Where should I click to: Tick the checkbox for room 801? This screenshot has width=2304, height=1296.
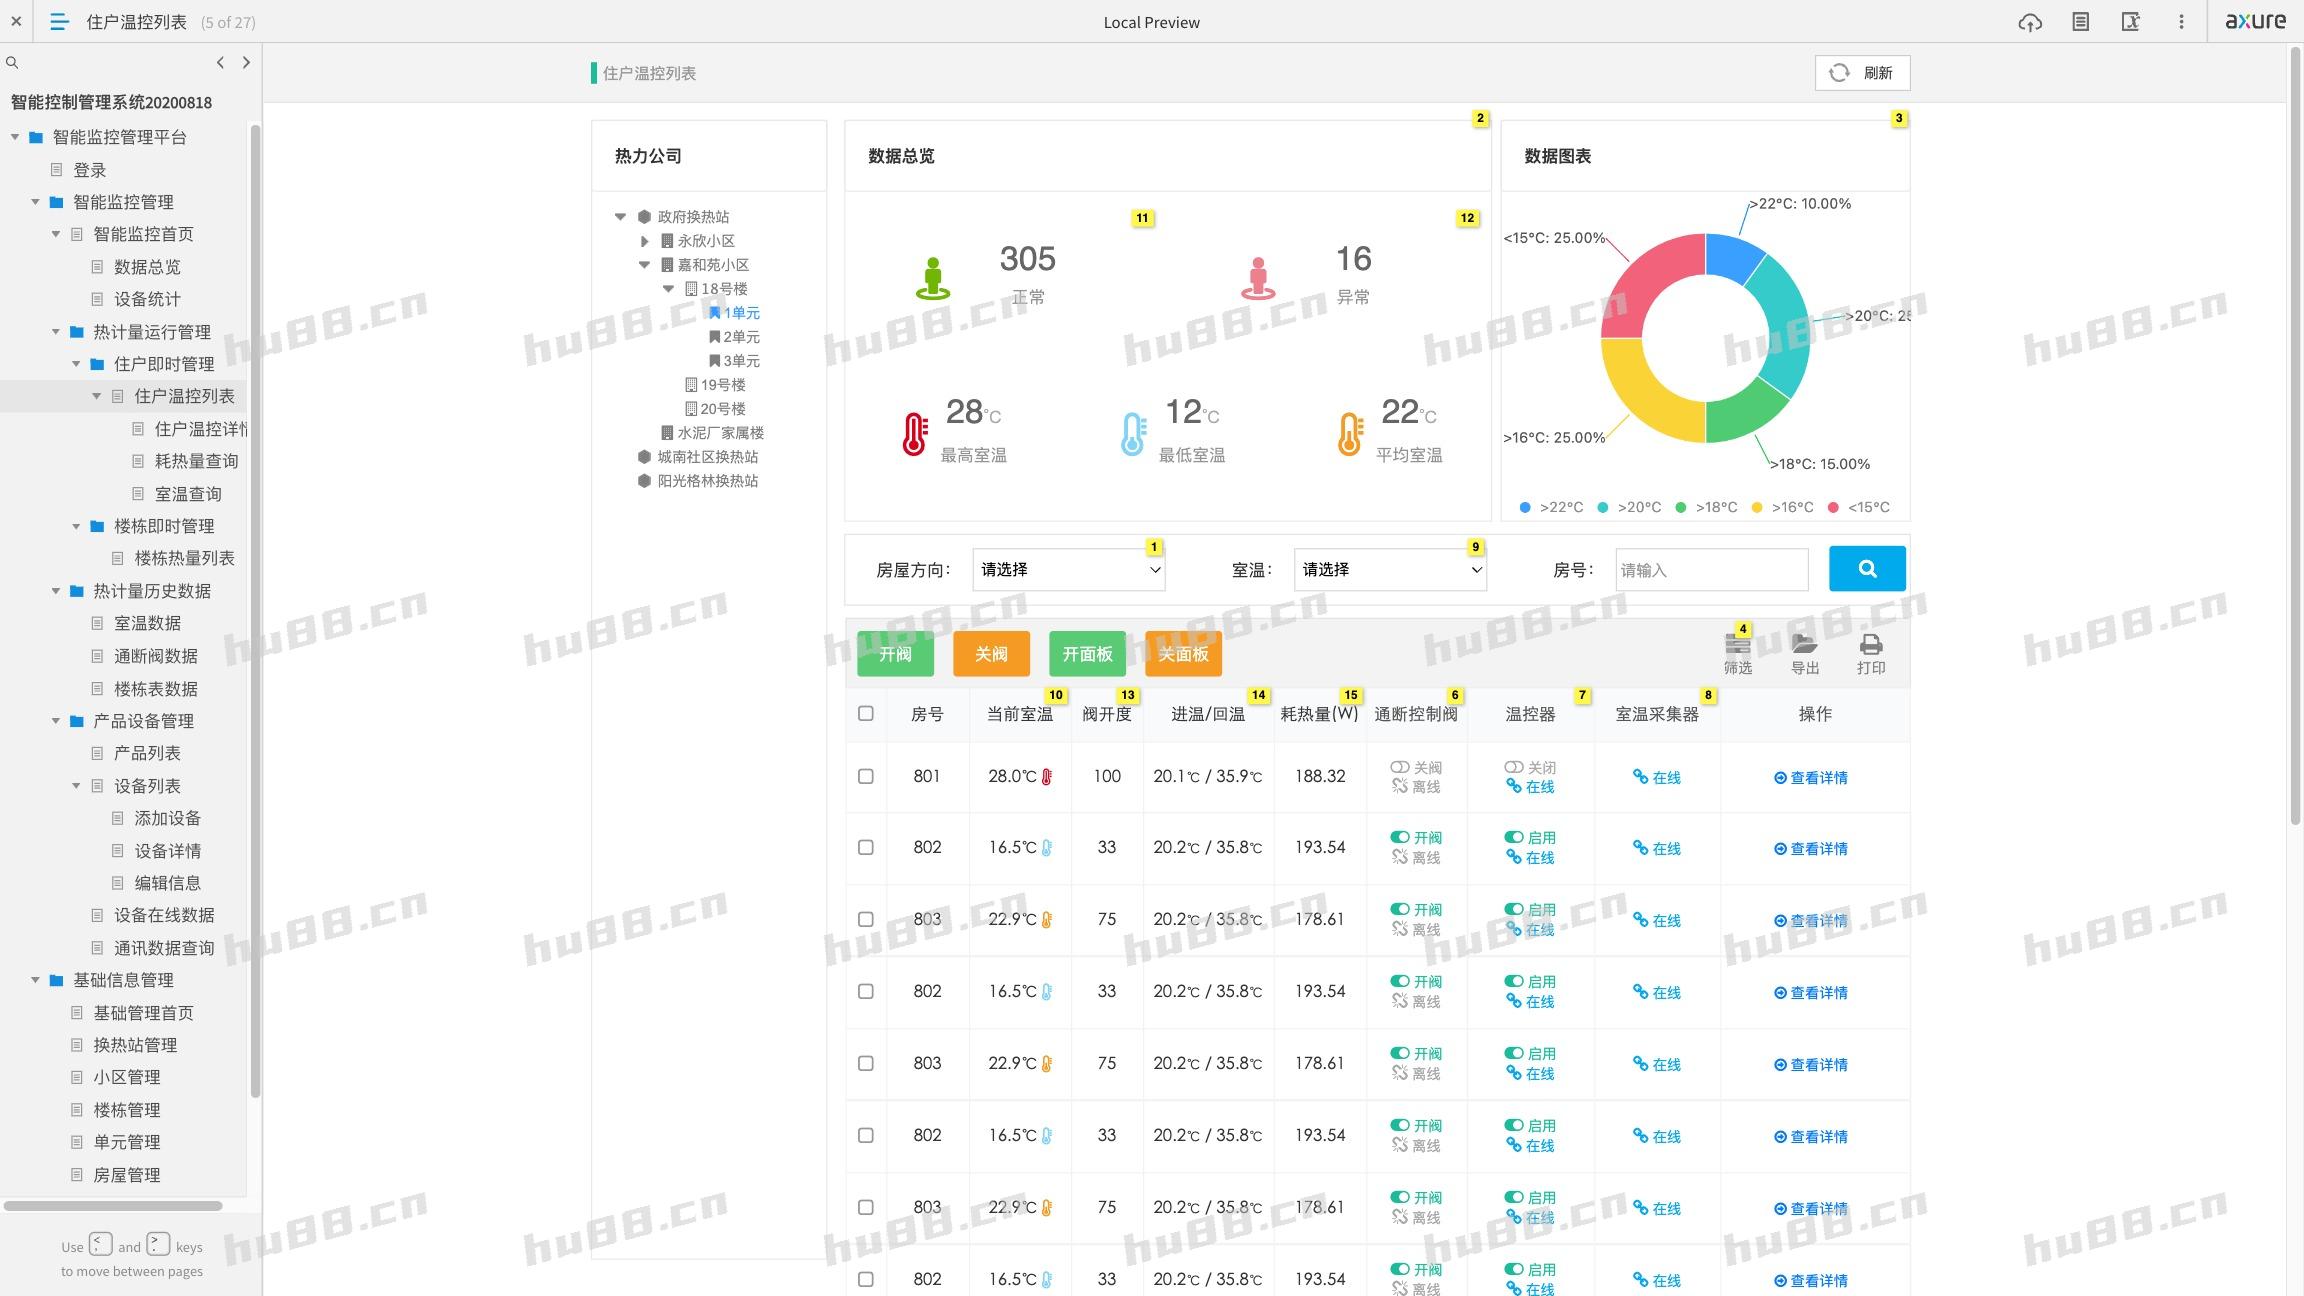pos(866,776)
